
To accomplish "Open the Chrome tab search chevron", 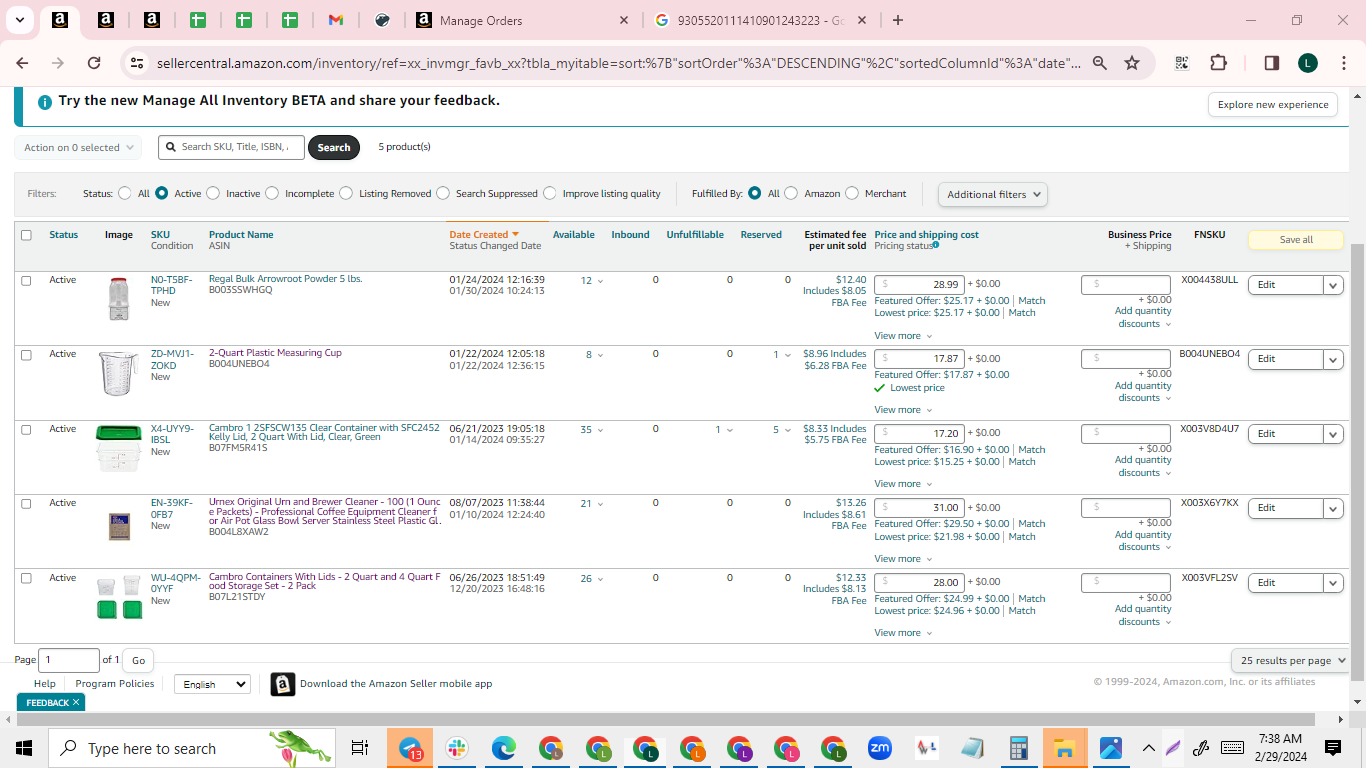I will [19, 20].
